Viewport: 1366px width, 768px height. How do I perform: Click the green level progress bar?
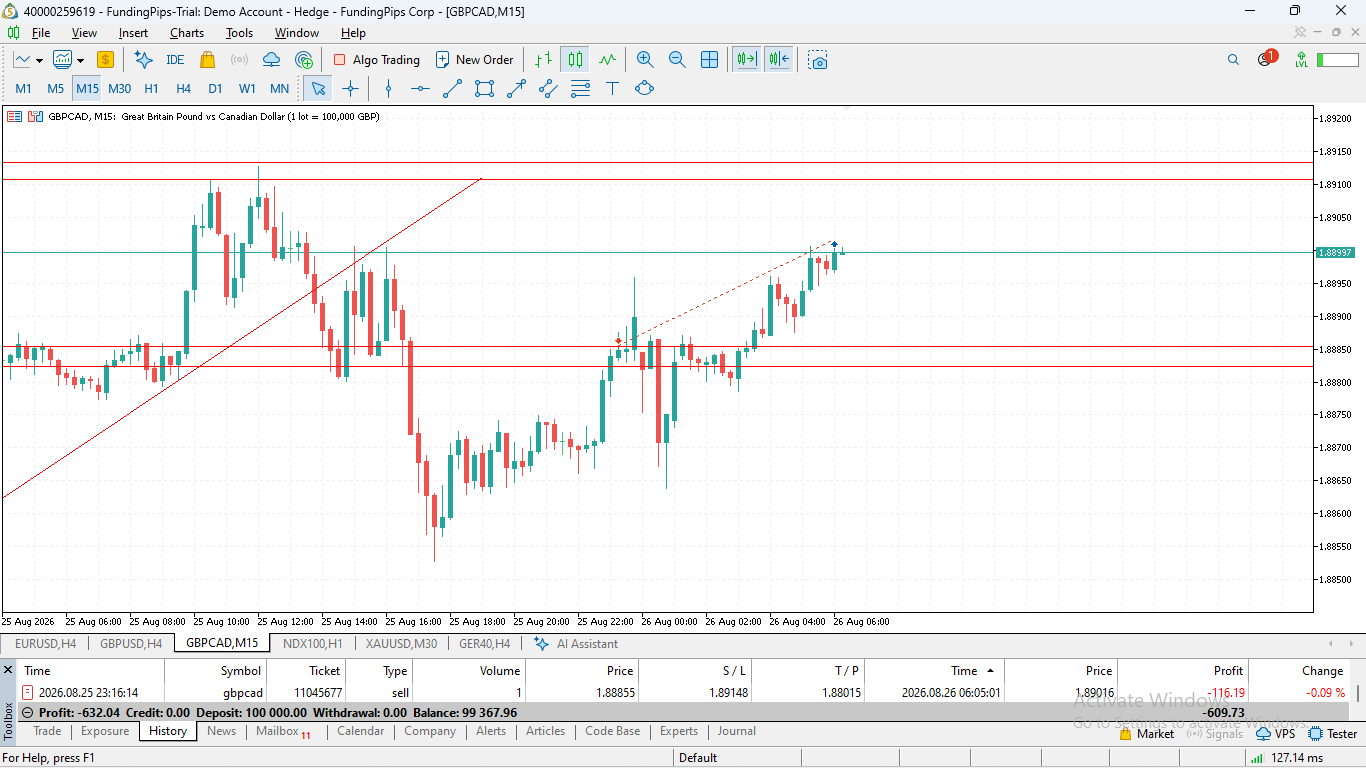click(x=1337, y=60)
